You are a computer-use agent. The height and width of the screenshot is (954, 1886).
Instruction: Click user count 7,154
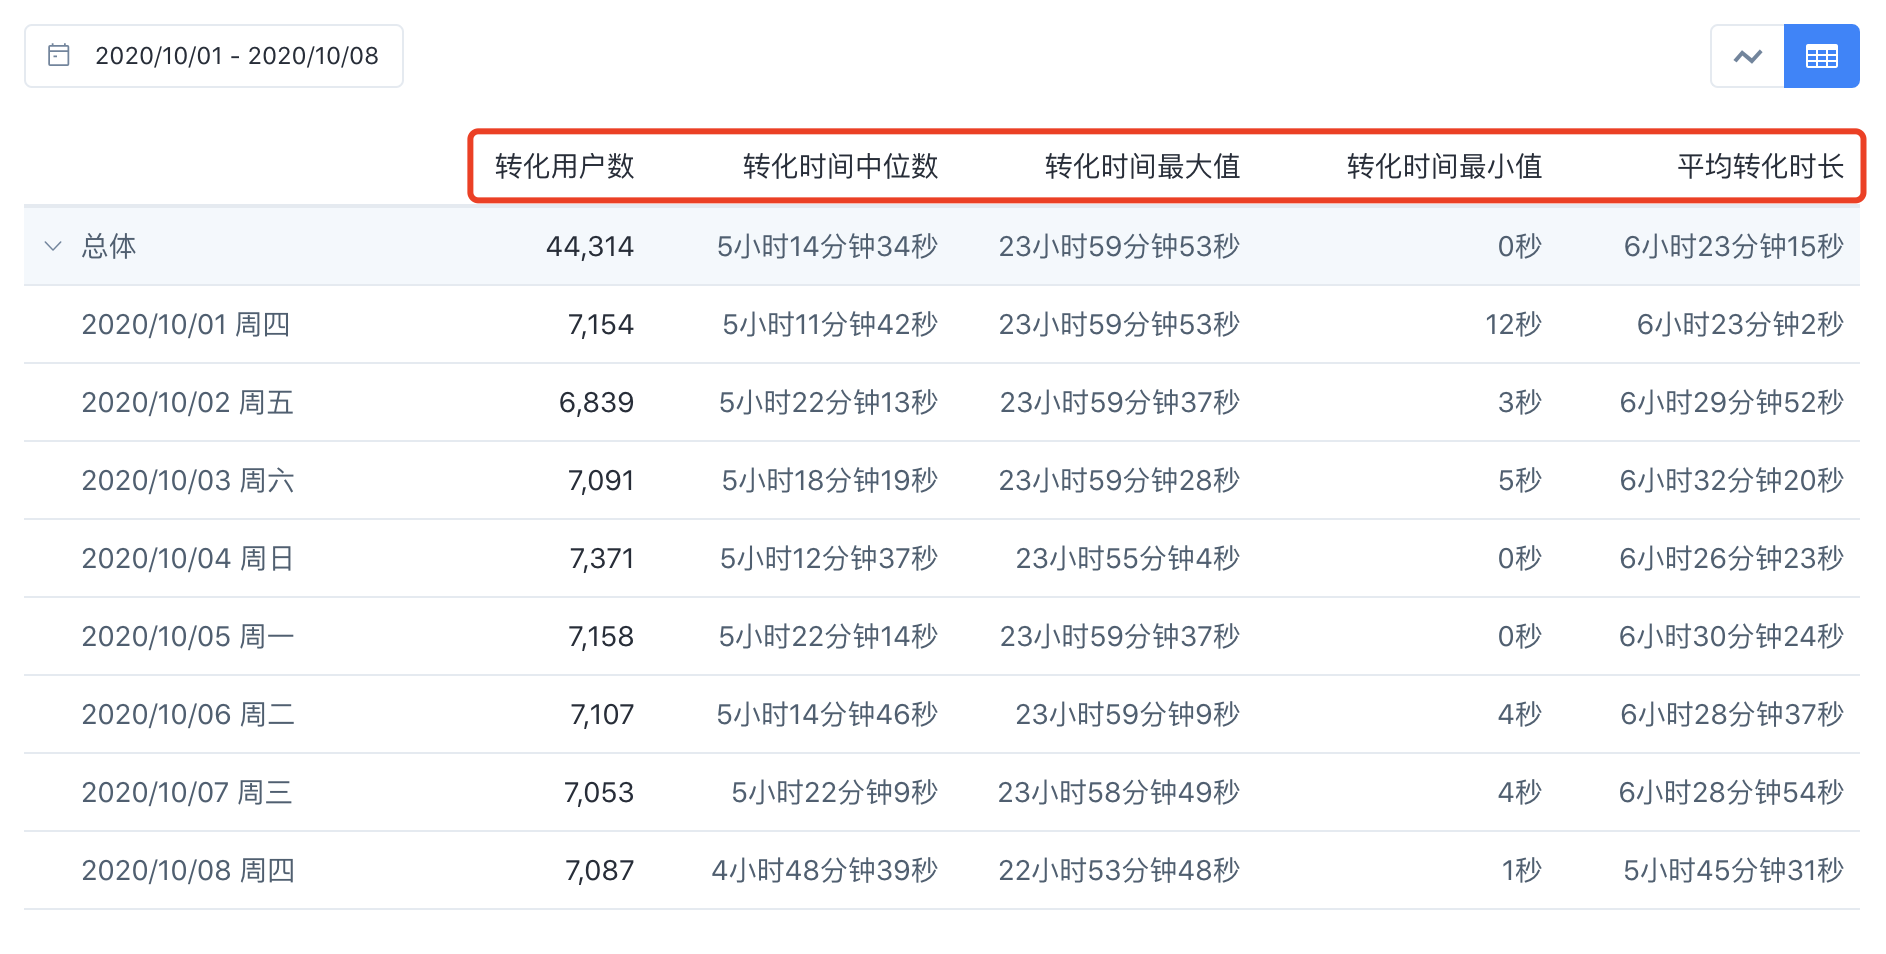(601, 324)
